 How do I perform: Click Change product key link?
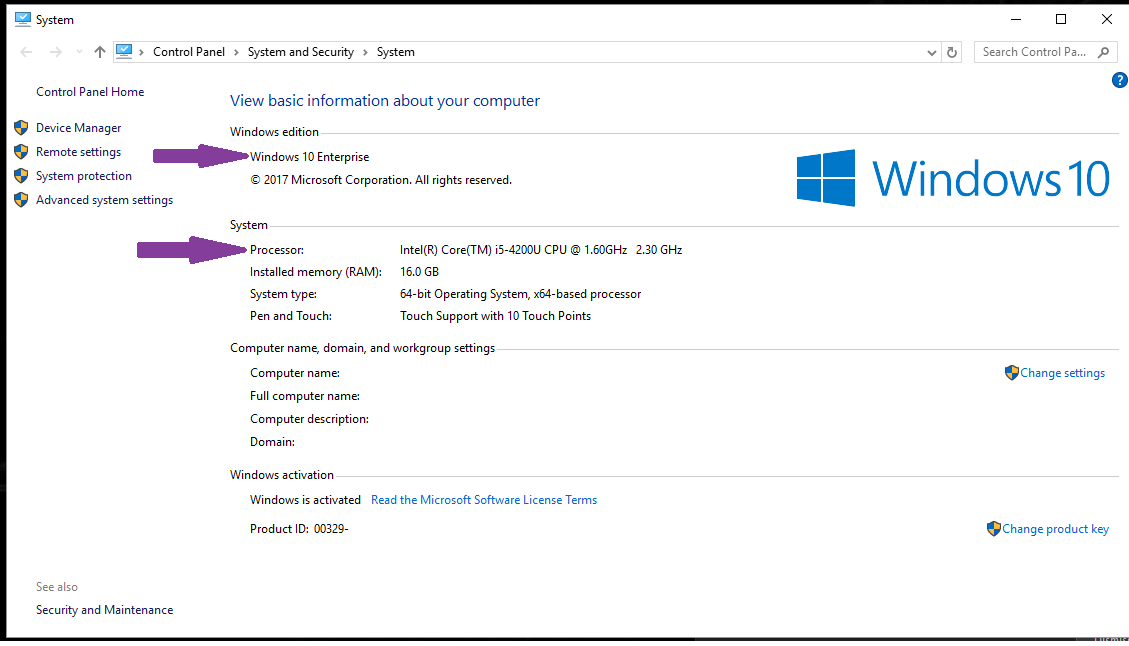pos(1056,529)
